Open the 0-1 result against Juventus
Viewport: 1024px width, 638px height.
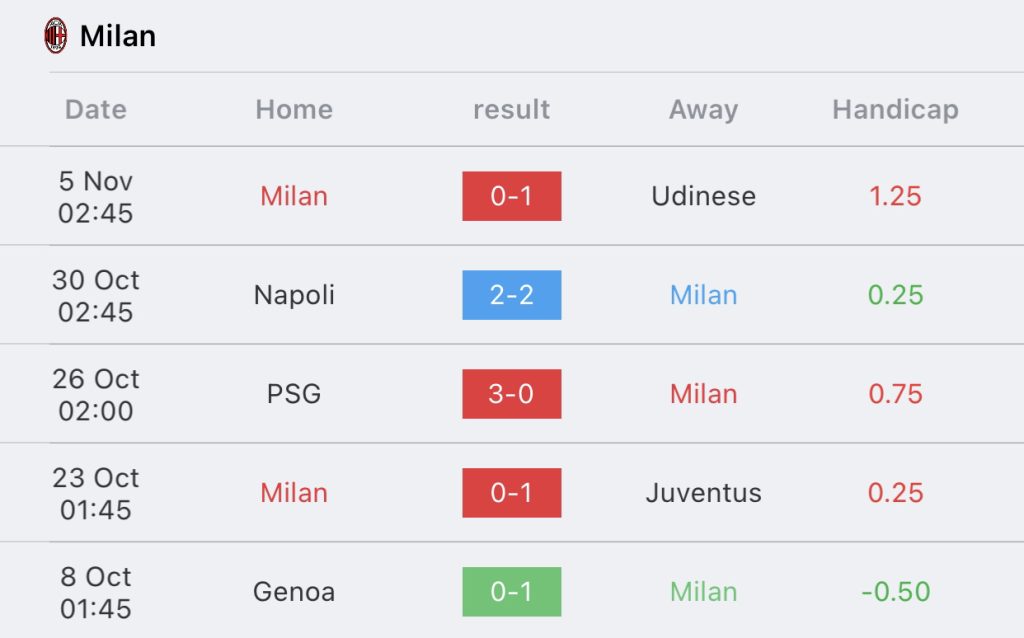(x=511, y=493)
